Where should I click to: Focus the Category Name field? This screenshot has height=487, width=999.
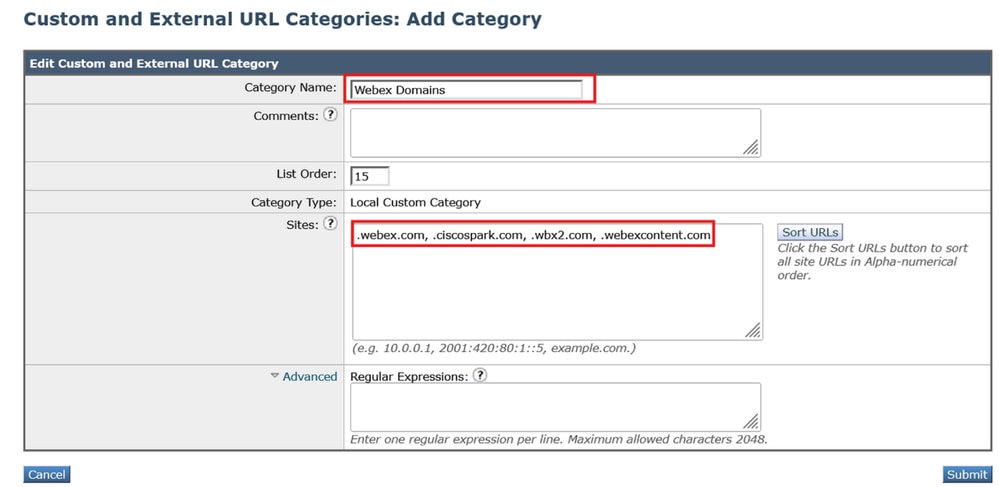(466, 89)
